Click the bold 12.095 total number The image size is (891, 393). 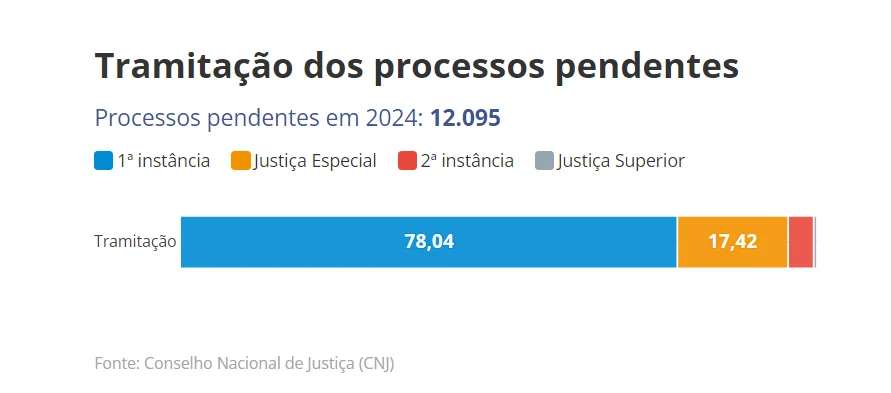pos(465,118)
